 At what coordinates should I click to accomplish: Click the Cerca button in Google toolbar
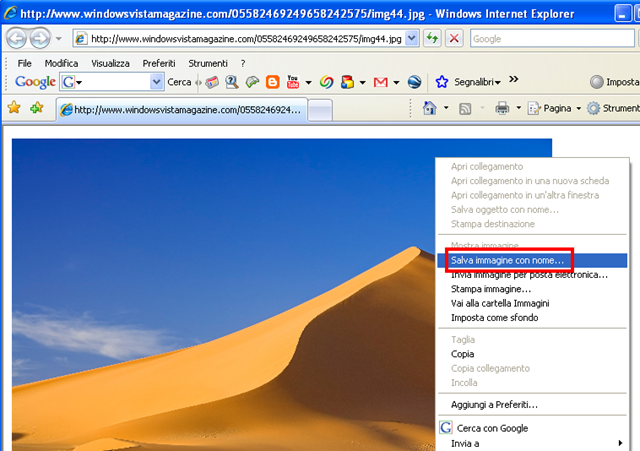pos(179,82)
